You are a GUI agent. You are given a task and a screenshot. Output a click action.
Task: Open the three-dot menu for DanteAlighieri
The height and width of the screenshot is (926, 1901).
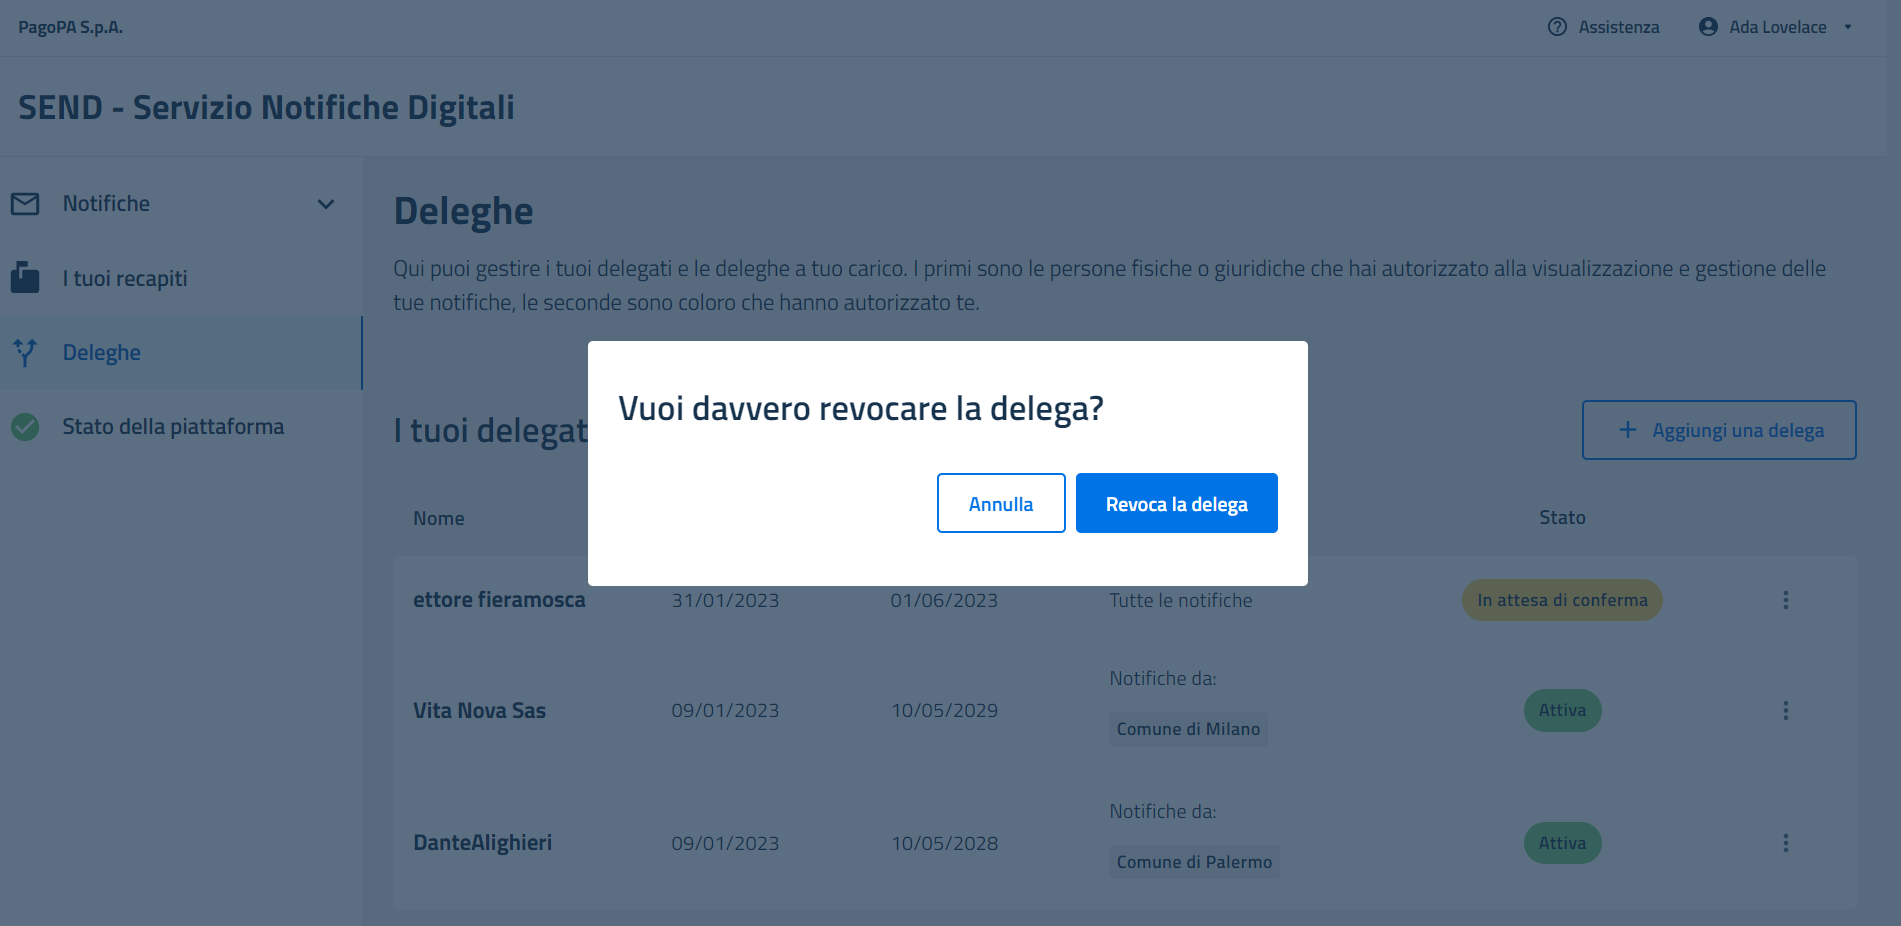[1785, 843]
